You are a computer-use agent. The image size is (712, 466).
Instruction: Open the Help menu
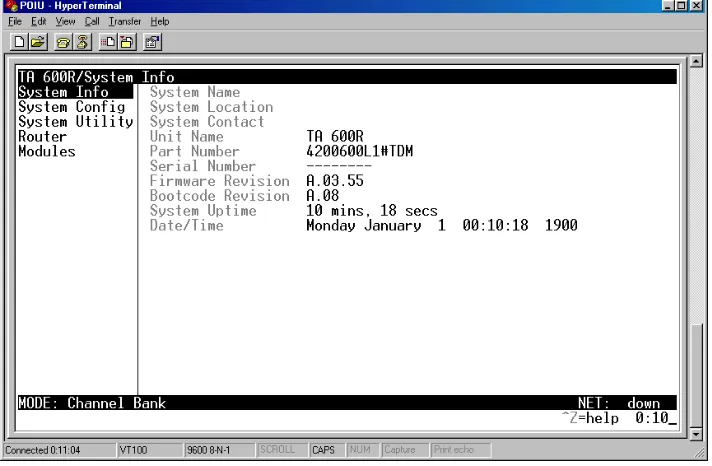(160, 21)
